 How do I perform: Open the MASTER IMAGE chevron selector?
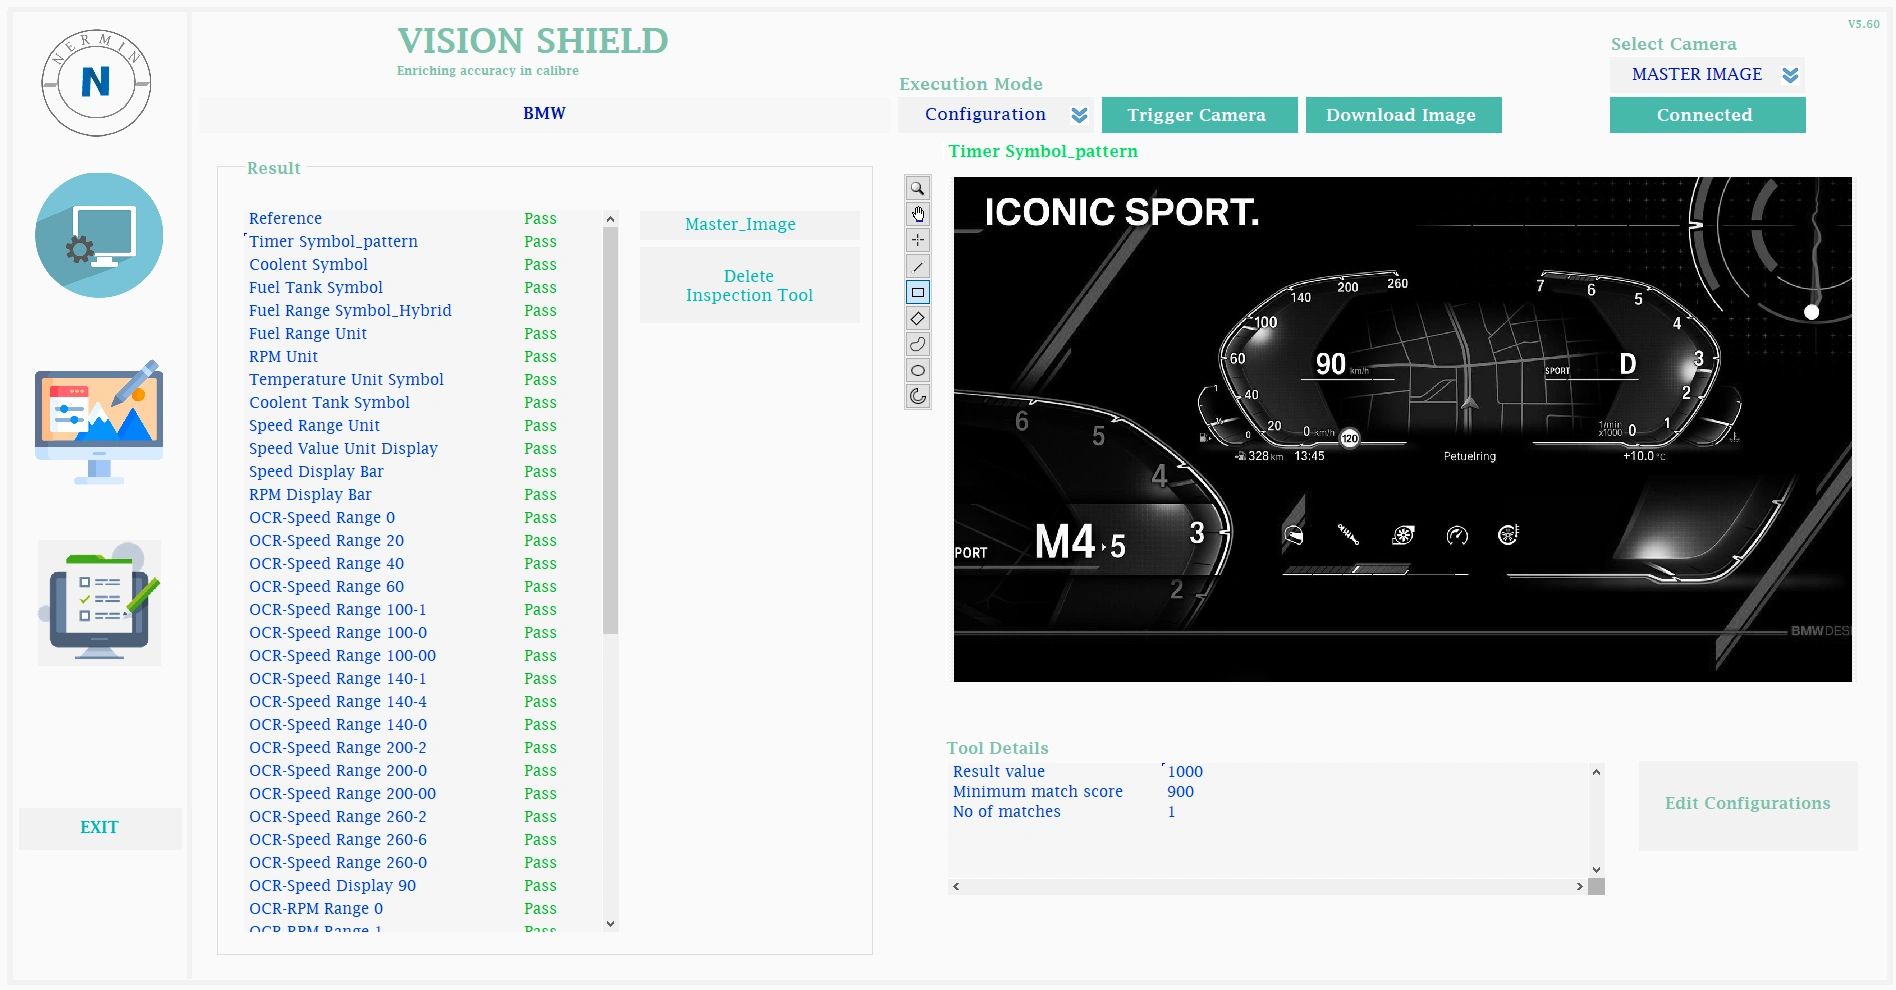click(1789, 74)
